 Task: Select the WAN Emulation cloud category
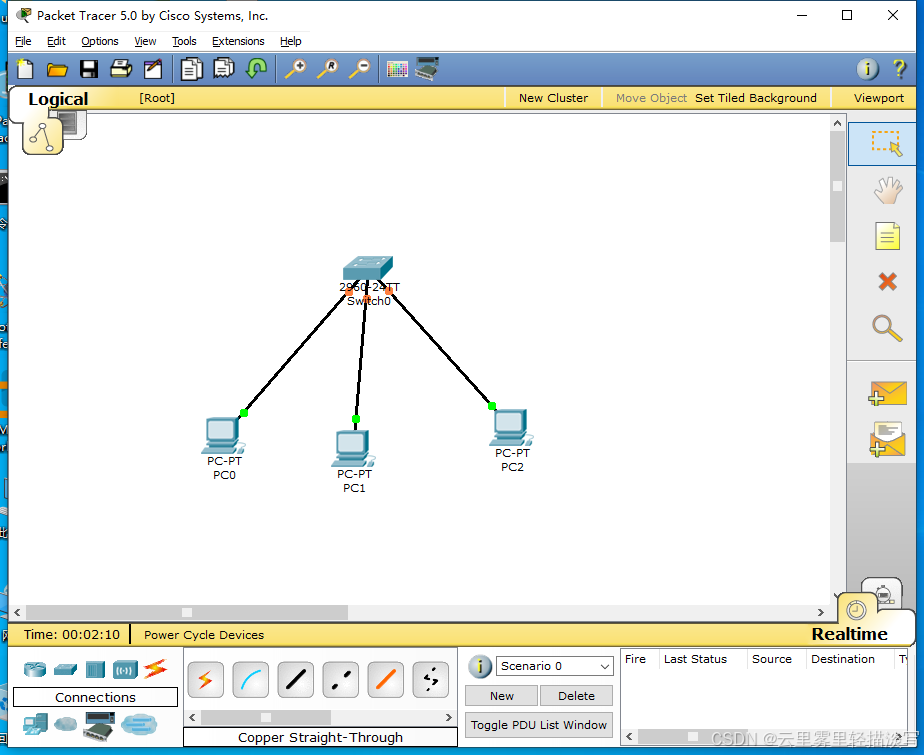(65, 724)
